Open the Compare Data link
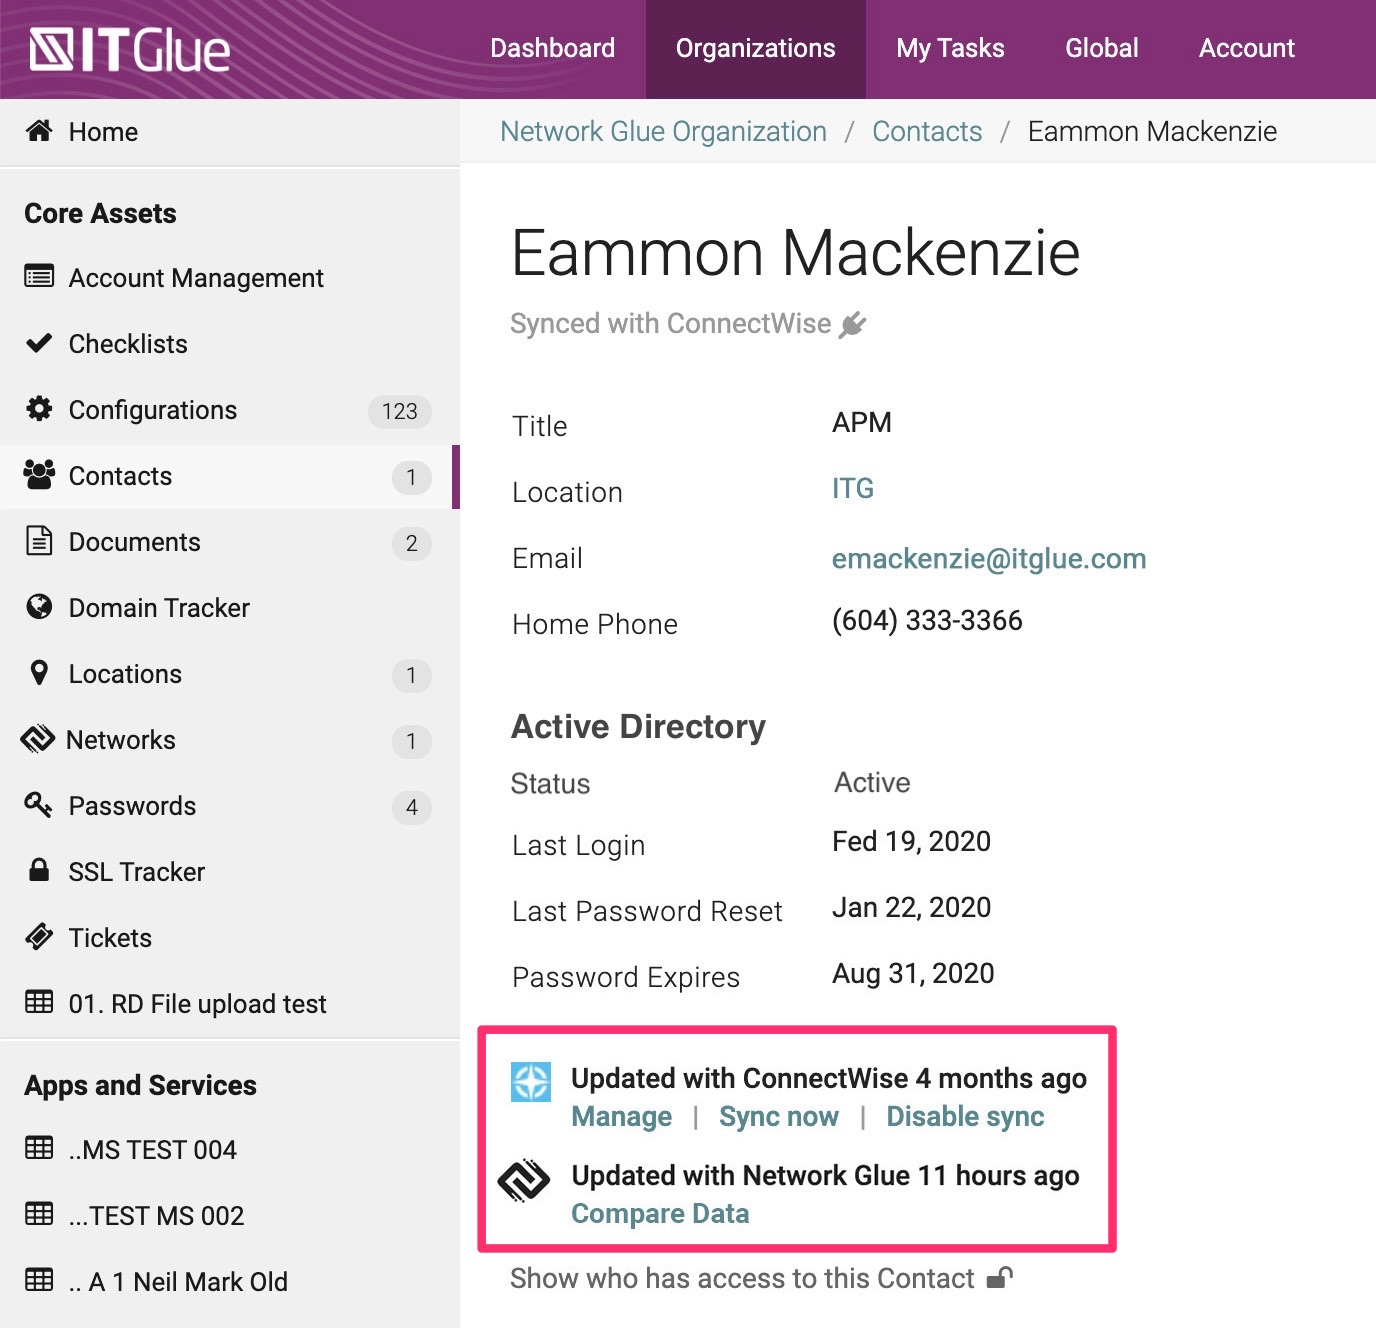This screenshot has height=1328, width=1376. tap(660, 1213)
